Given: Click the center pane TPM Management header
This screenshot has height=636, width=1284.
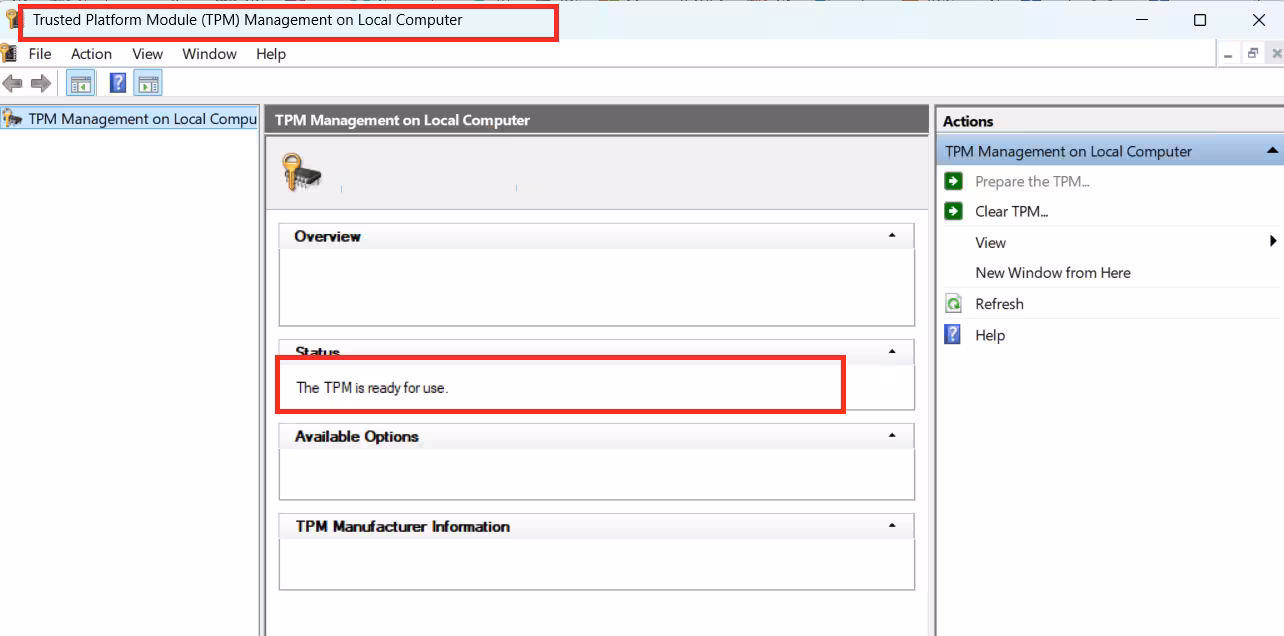Looking at the screenshot, I should (x=402, y=120).
